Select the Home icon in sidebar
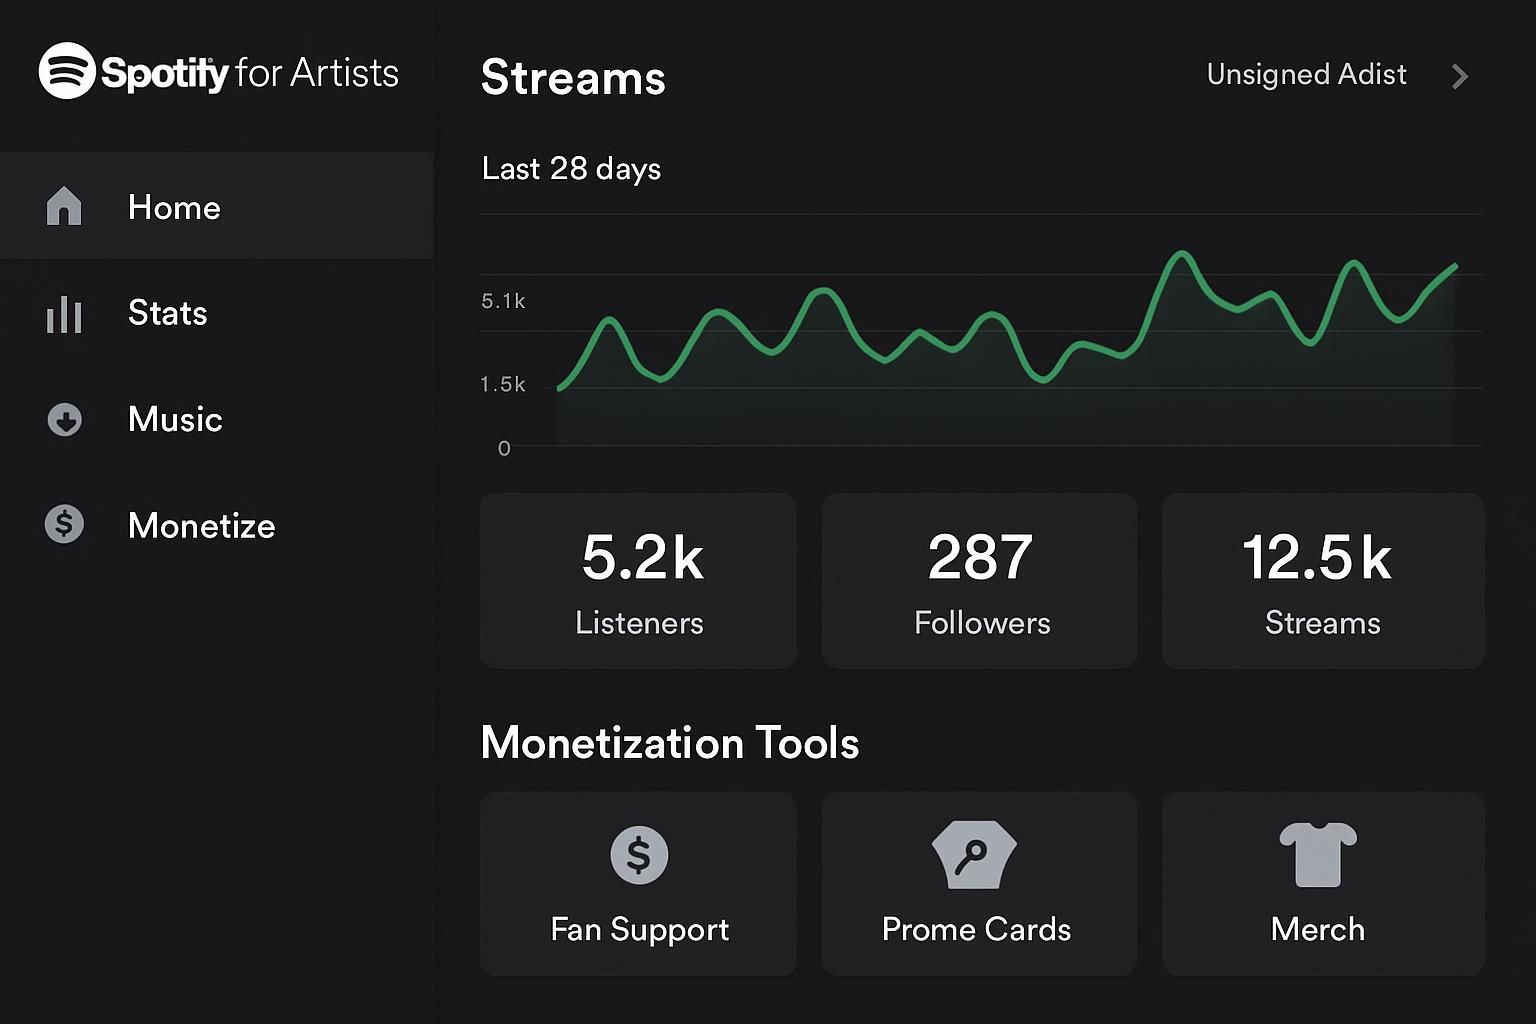Viewport: 1536px width, 1024px height. point(64,207)
